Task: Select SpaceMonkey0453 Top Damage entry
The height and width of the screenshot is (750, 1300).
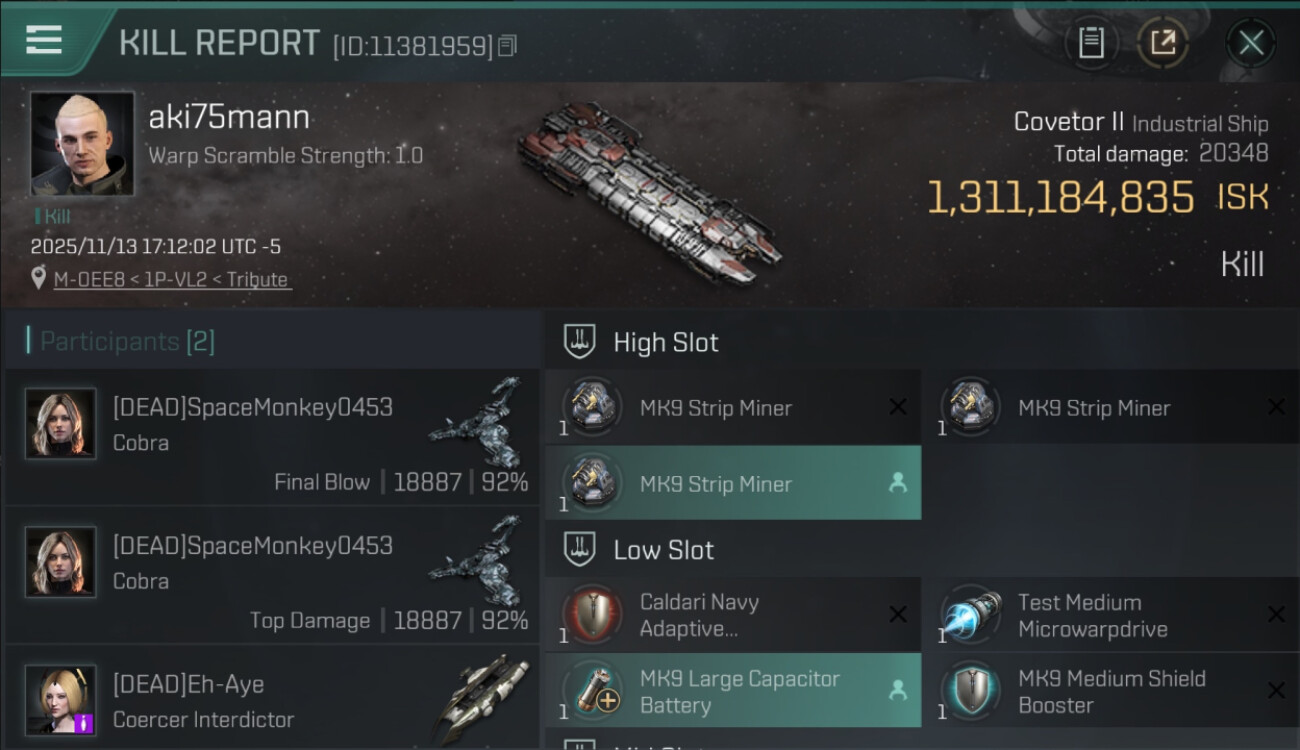Action: 272,575
